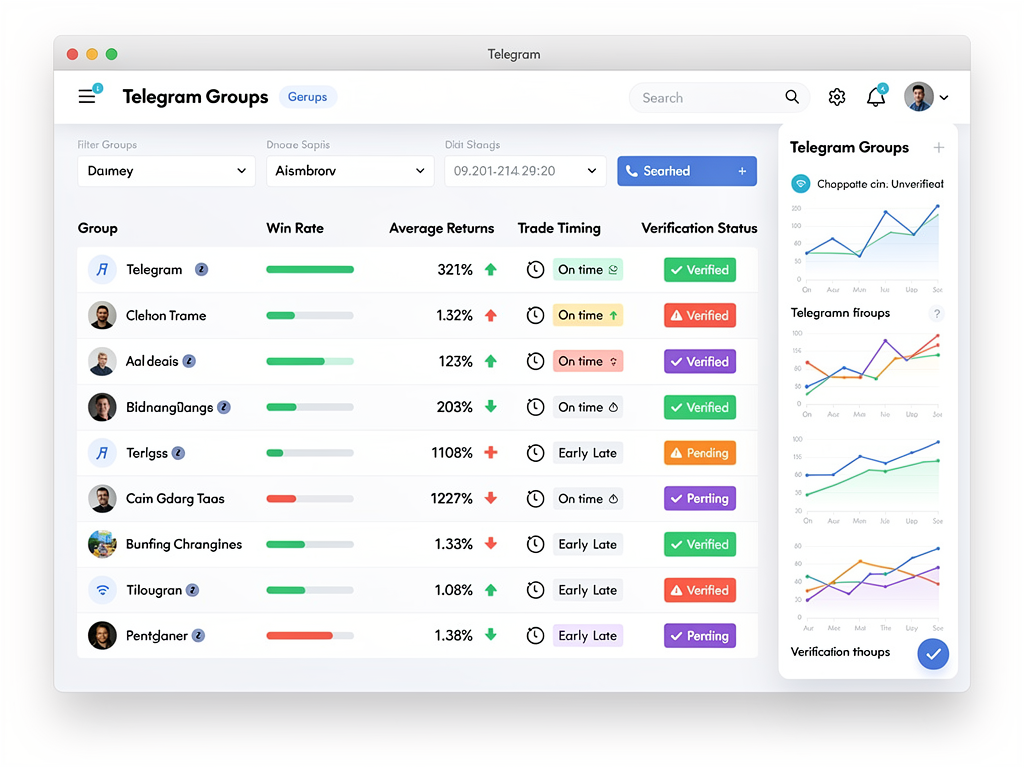Image resolution: width=1024 pixels, height=768 pixels.
Task: Click the settings gear icon
Action: pyautogui.click(x=837, y=96)
